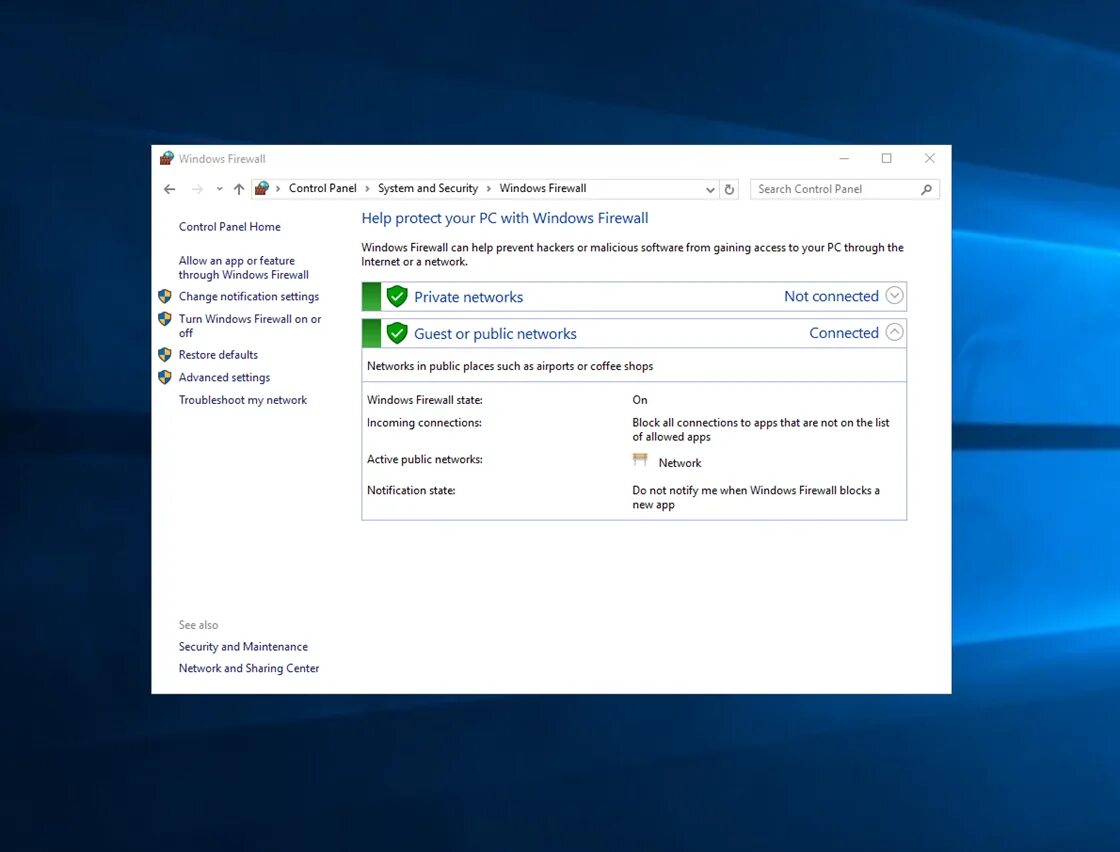Click the forward navigation arrow
Viewport: 1120px width, 852px height.
tap(197, 189)
